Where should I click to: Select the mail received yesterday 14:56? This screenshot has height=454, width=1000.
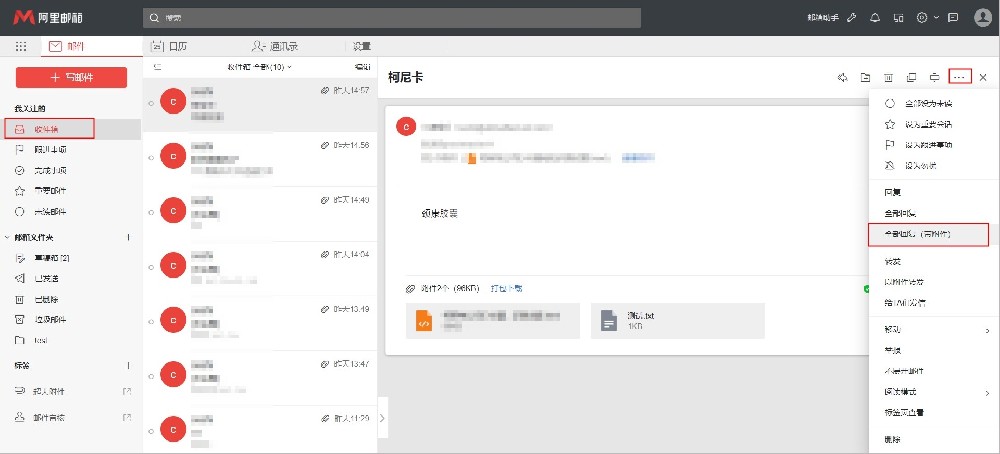pos(260,159)
